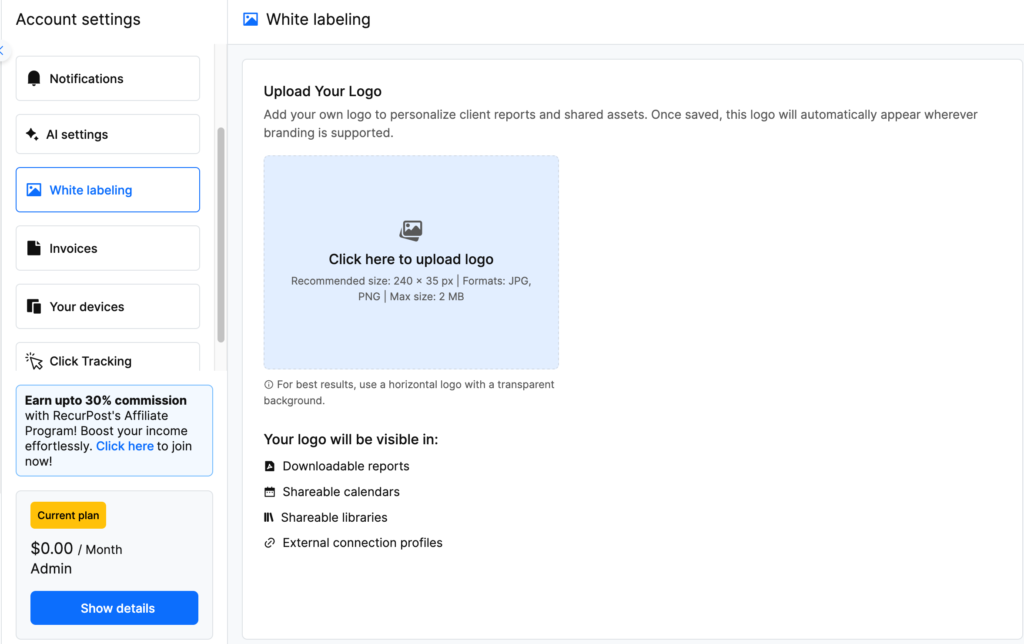Click the Click Tracking cursor icon
1024x644 pixels.
coord(34,361)
